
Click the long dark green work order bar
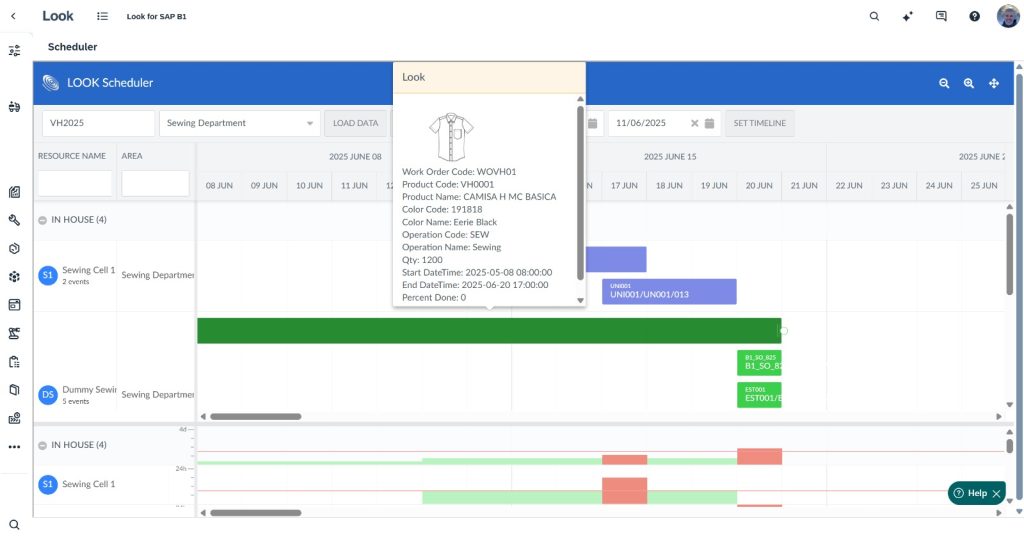(488, 331)
